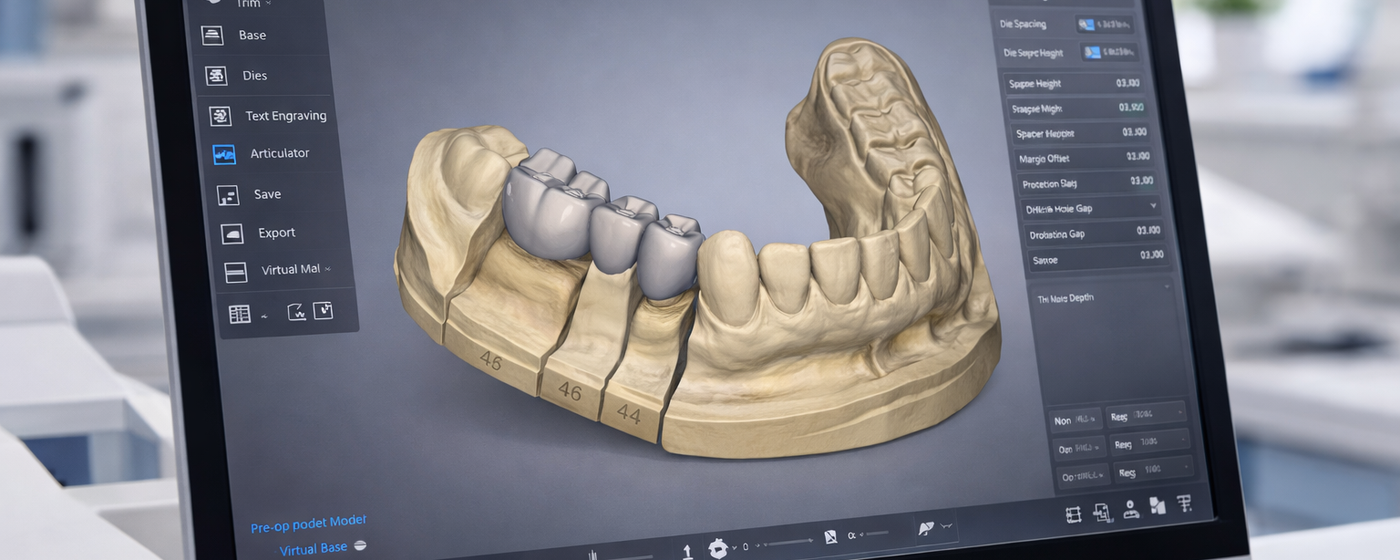
Task: Click the Virtual Base text link
Action: pos(313,549)
